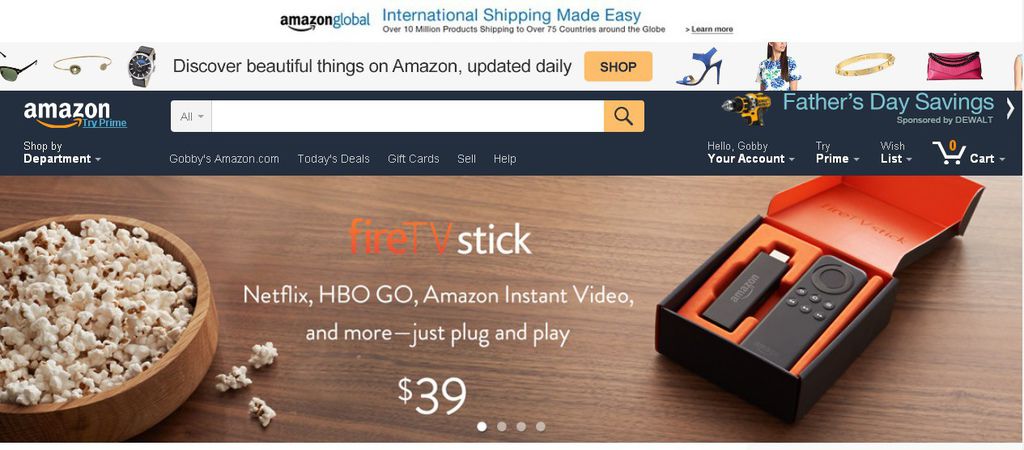Click inside the Amazon search field
This screenshot has height=450, width=1024.
coord(408,116)
